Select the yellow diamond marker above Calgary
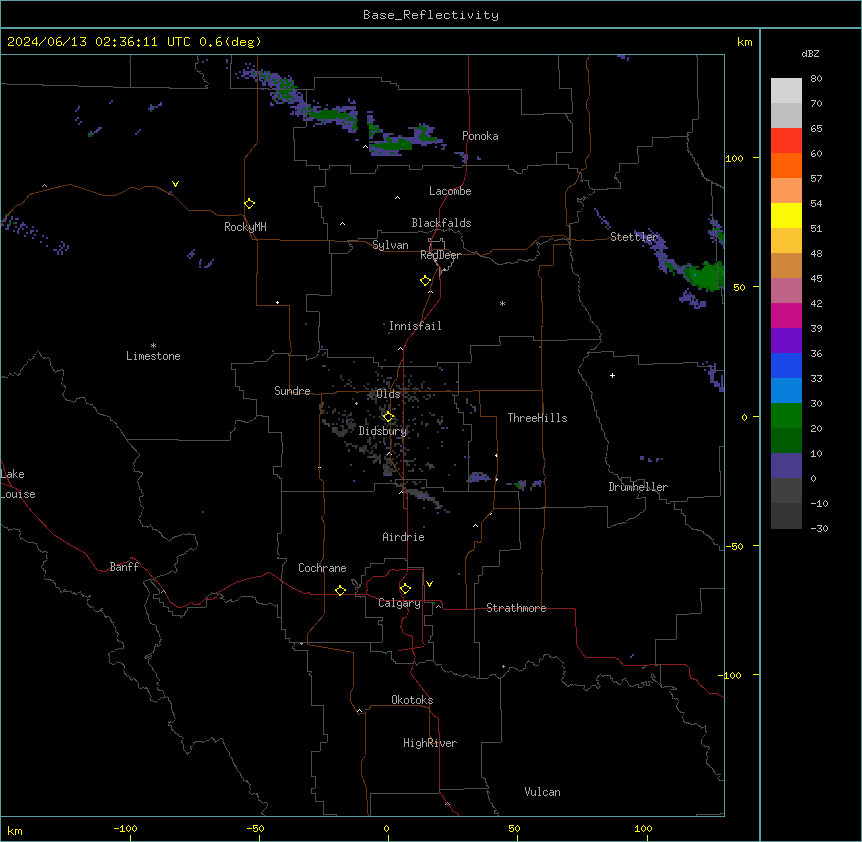 (405, 589)
